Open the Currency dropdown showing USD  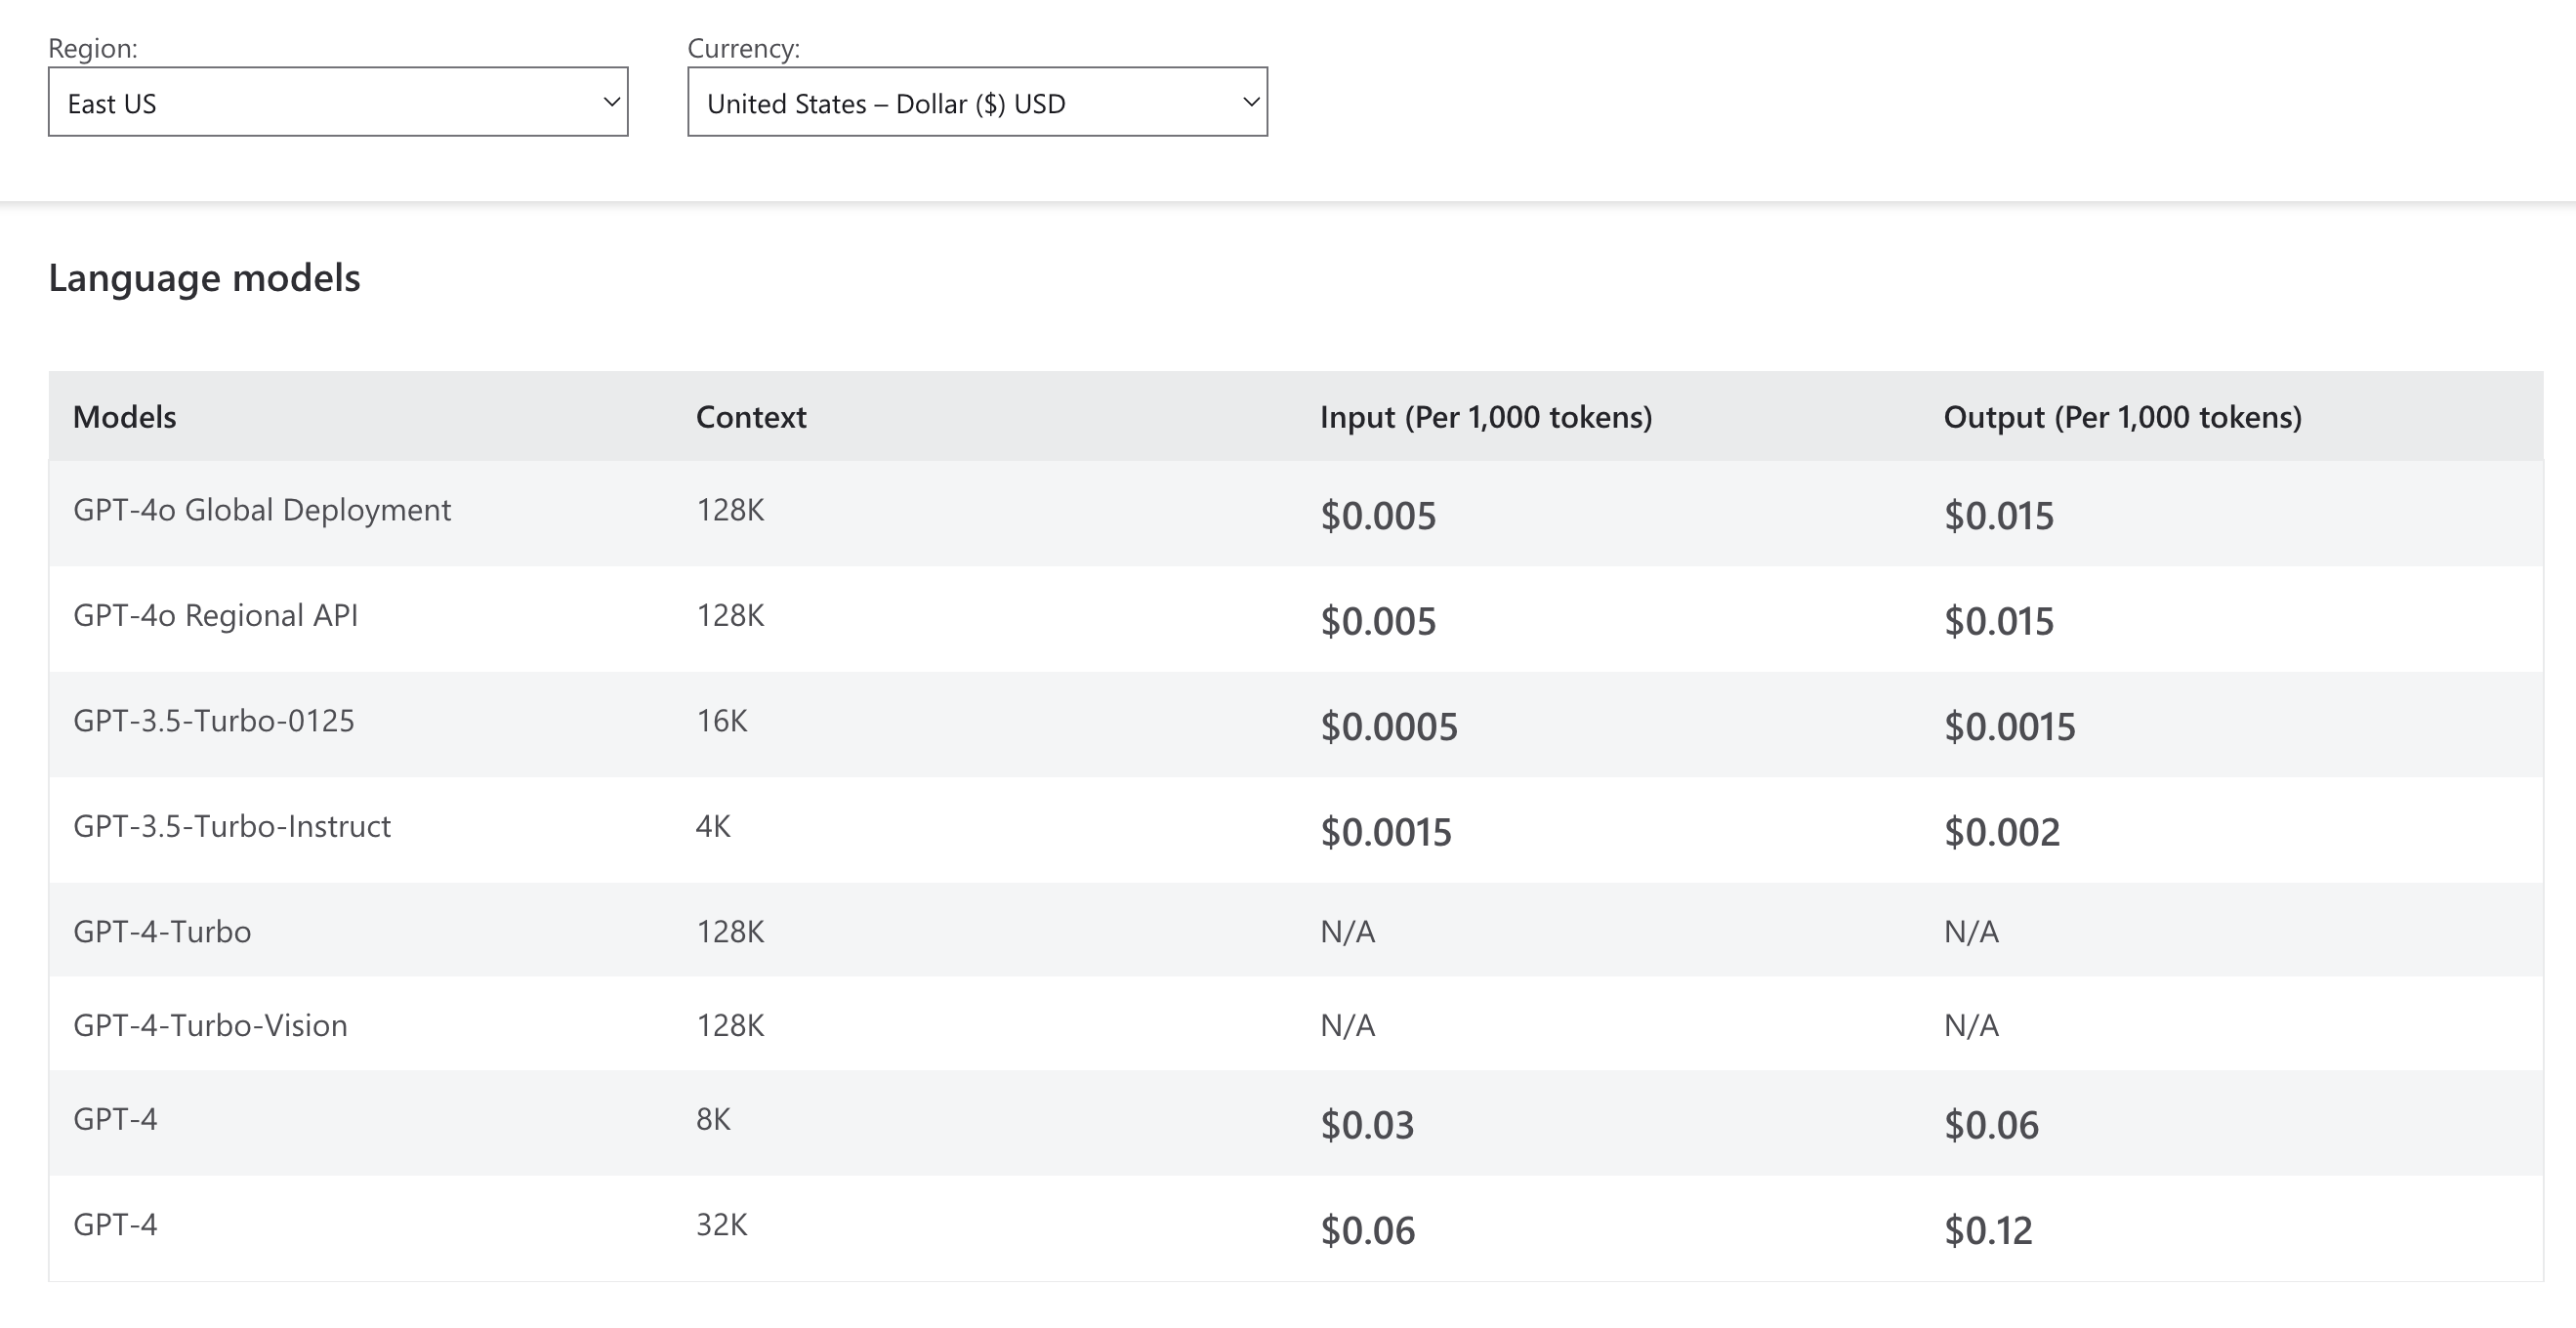coord(977,102)
